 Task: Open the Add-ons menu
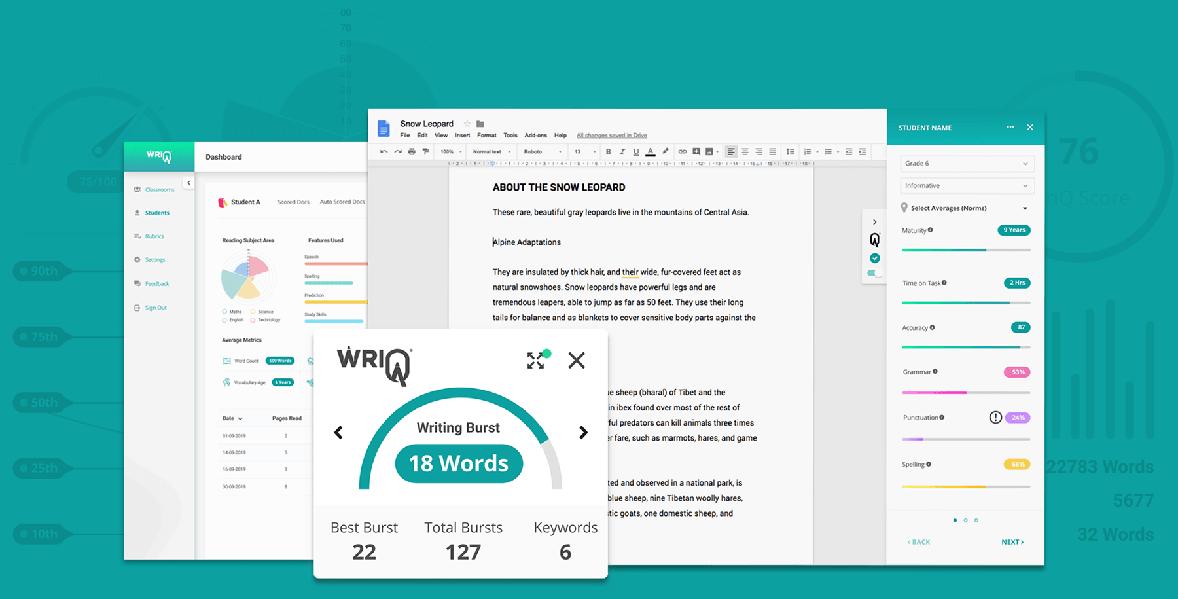(536, 135)
